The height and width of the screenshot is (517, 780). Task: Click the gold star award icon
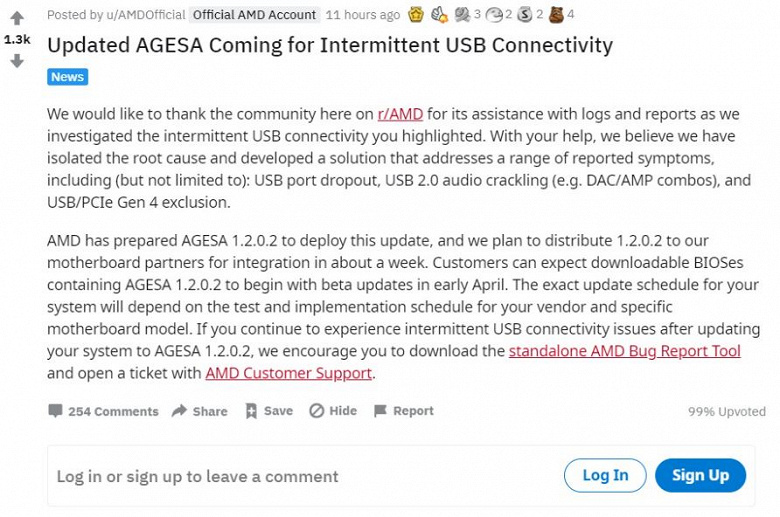click(416, 14)
